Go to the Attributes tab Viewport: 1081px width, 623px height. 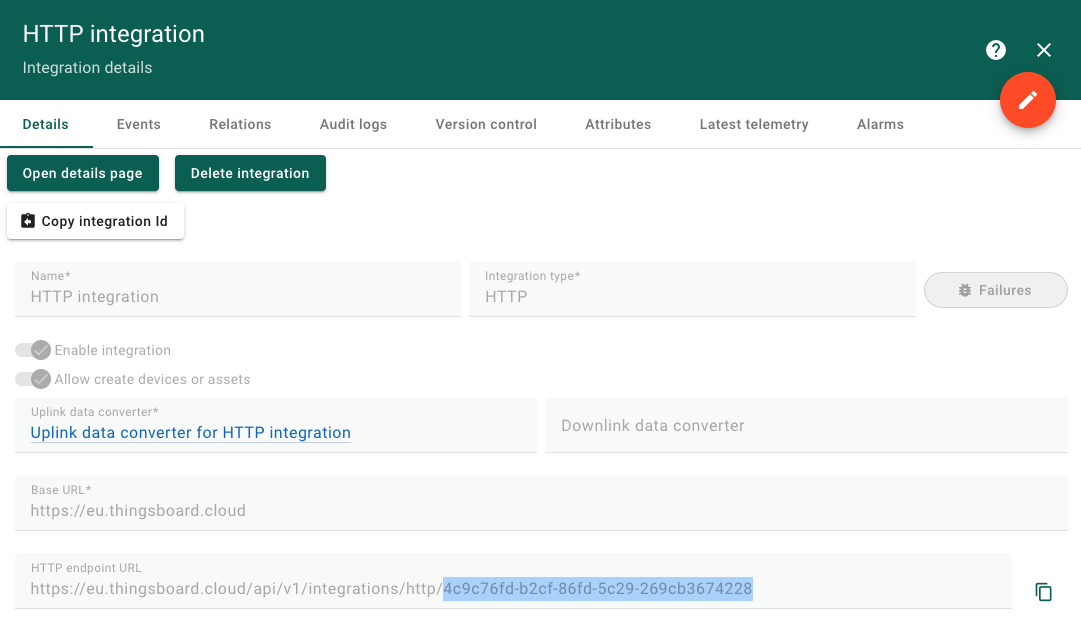click(x=618, y=124)
